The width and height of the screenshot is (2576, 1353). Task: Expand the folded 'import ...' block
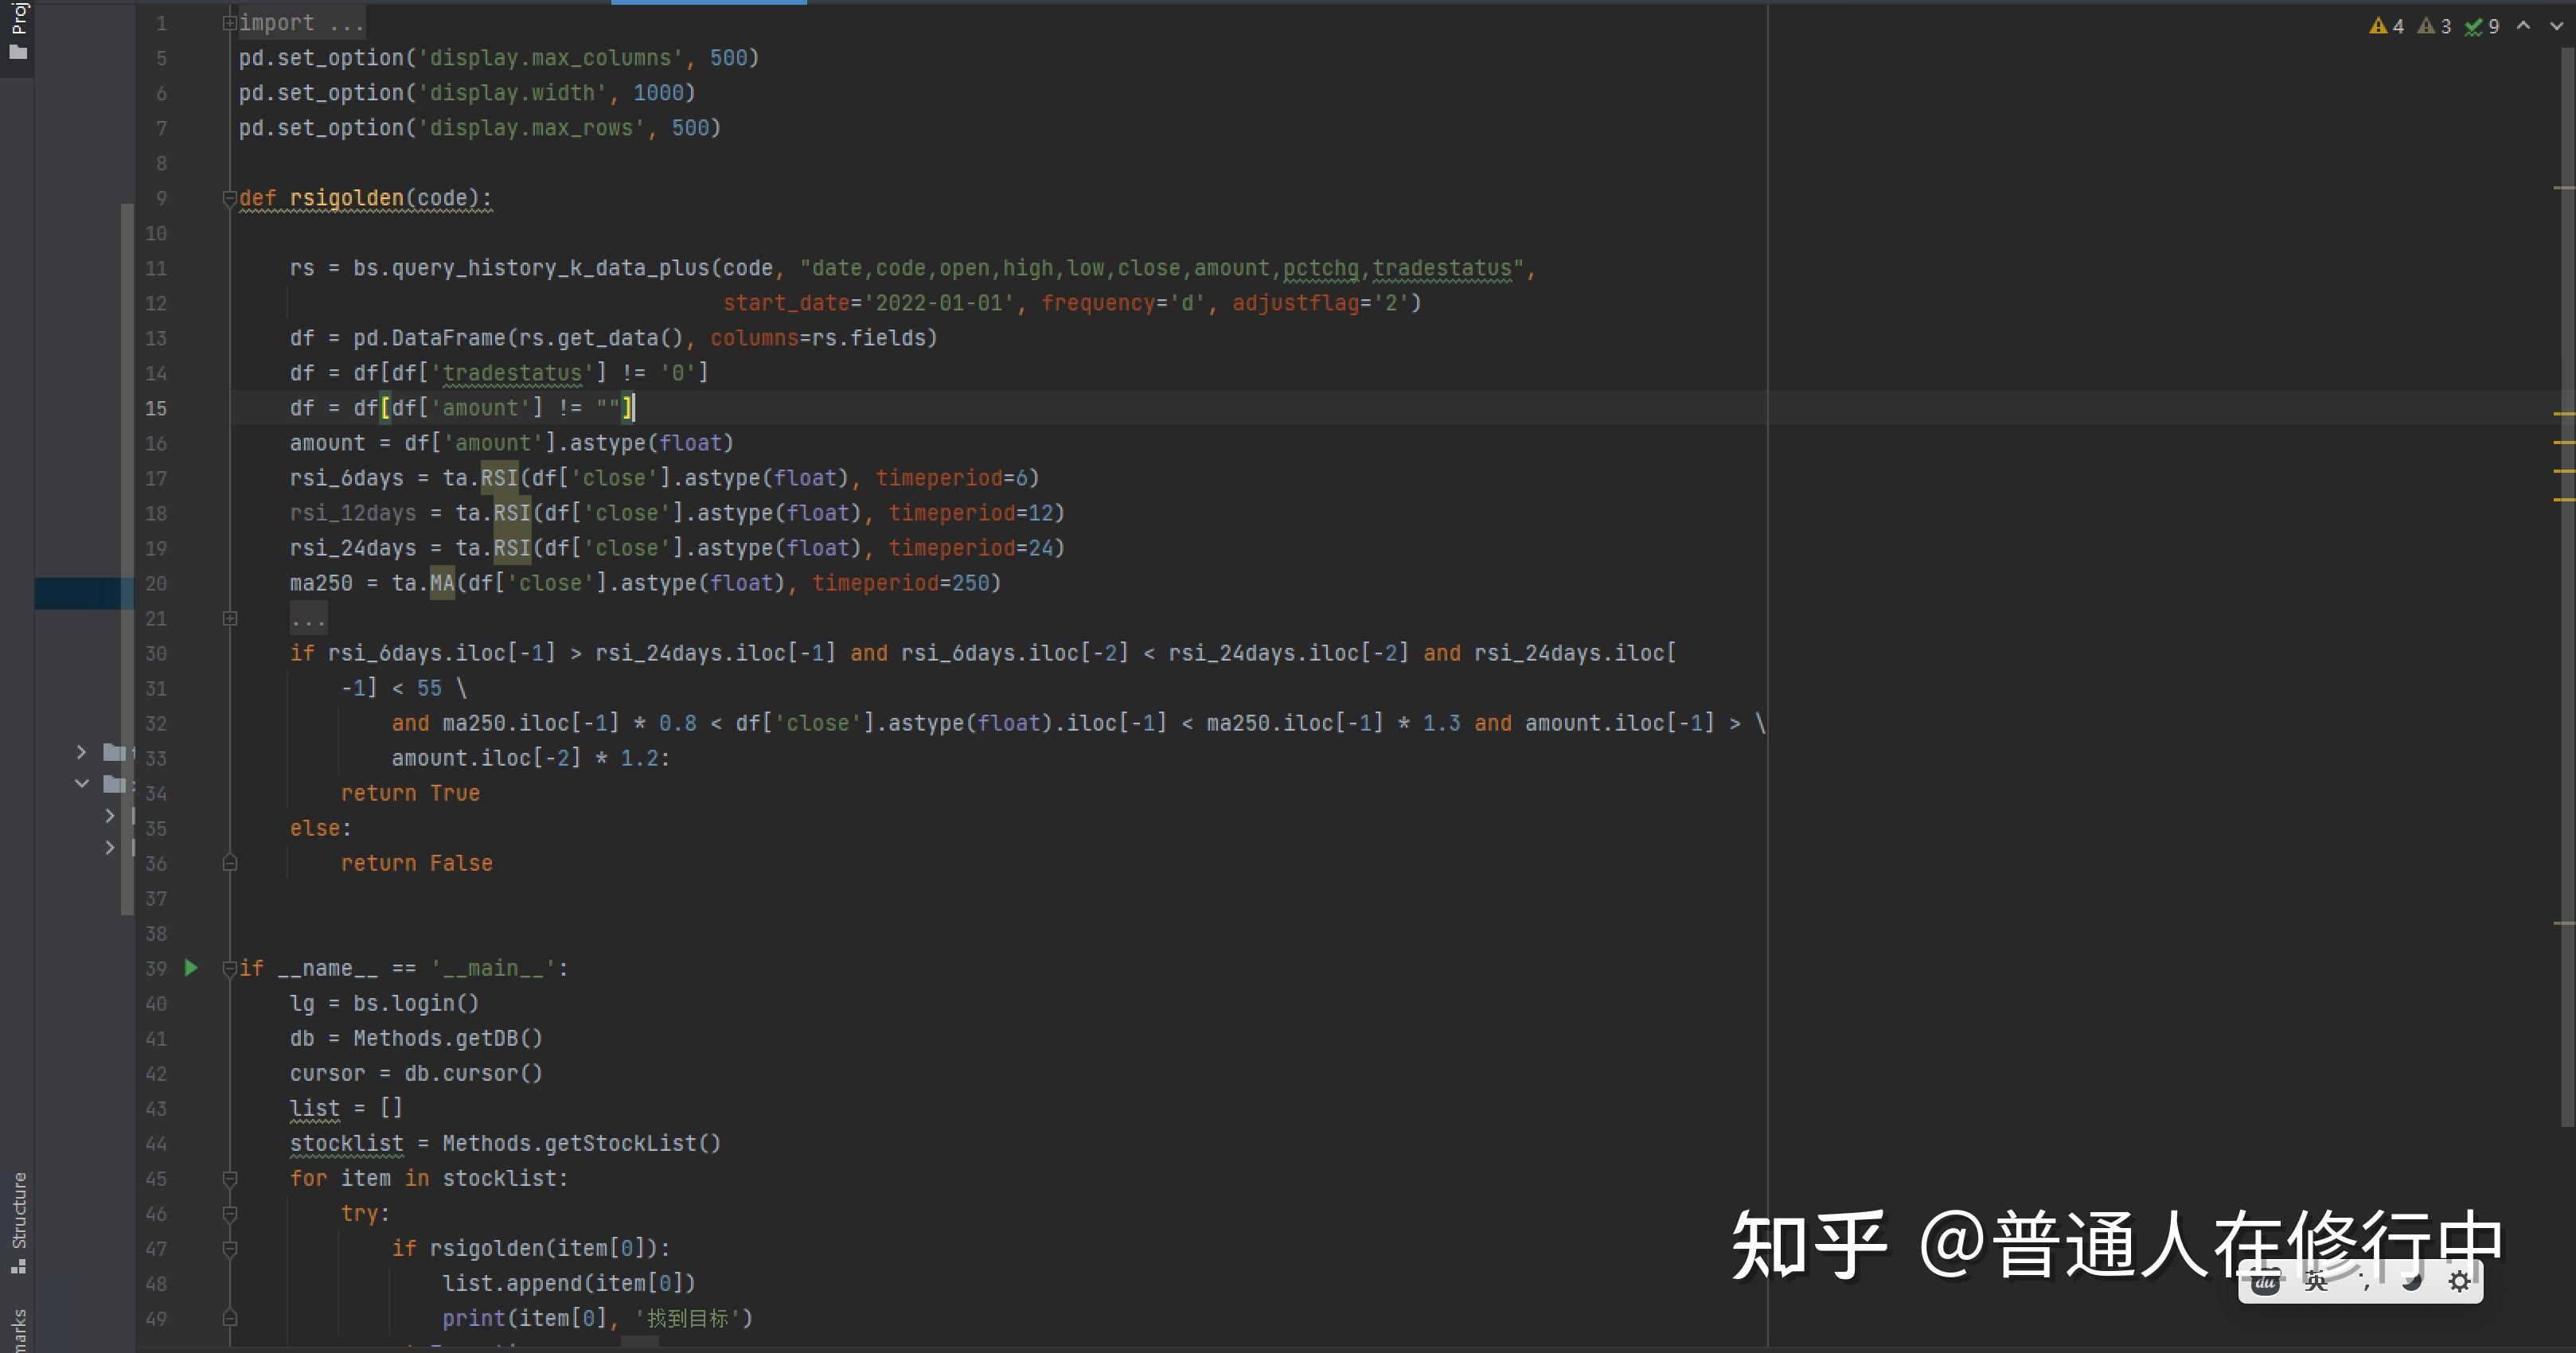coord(229,22)
